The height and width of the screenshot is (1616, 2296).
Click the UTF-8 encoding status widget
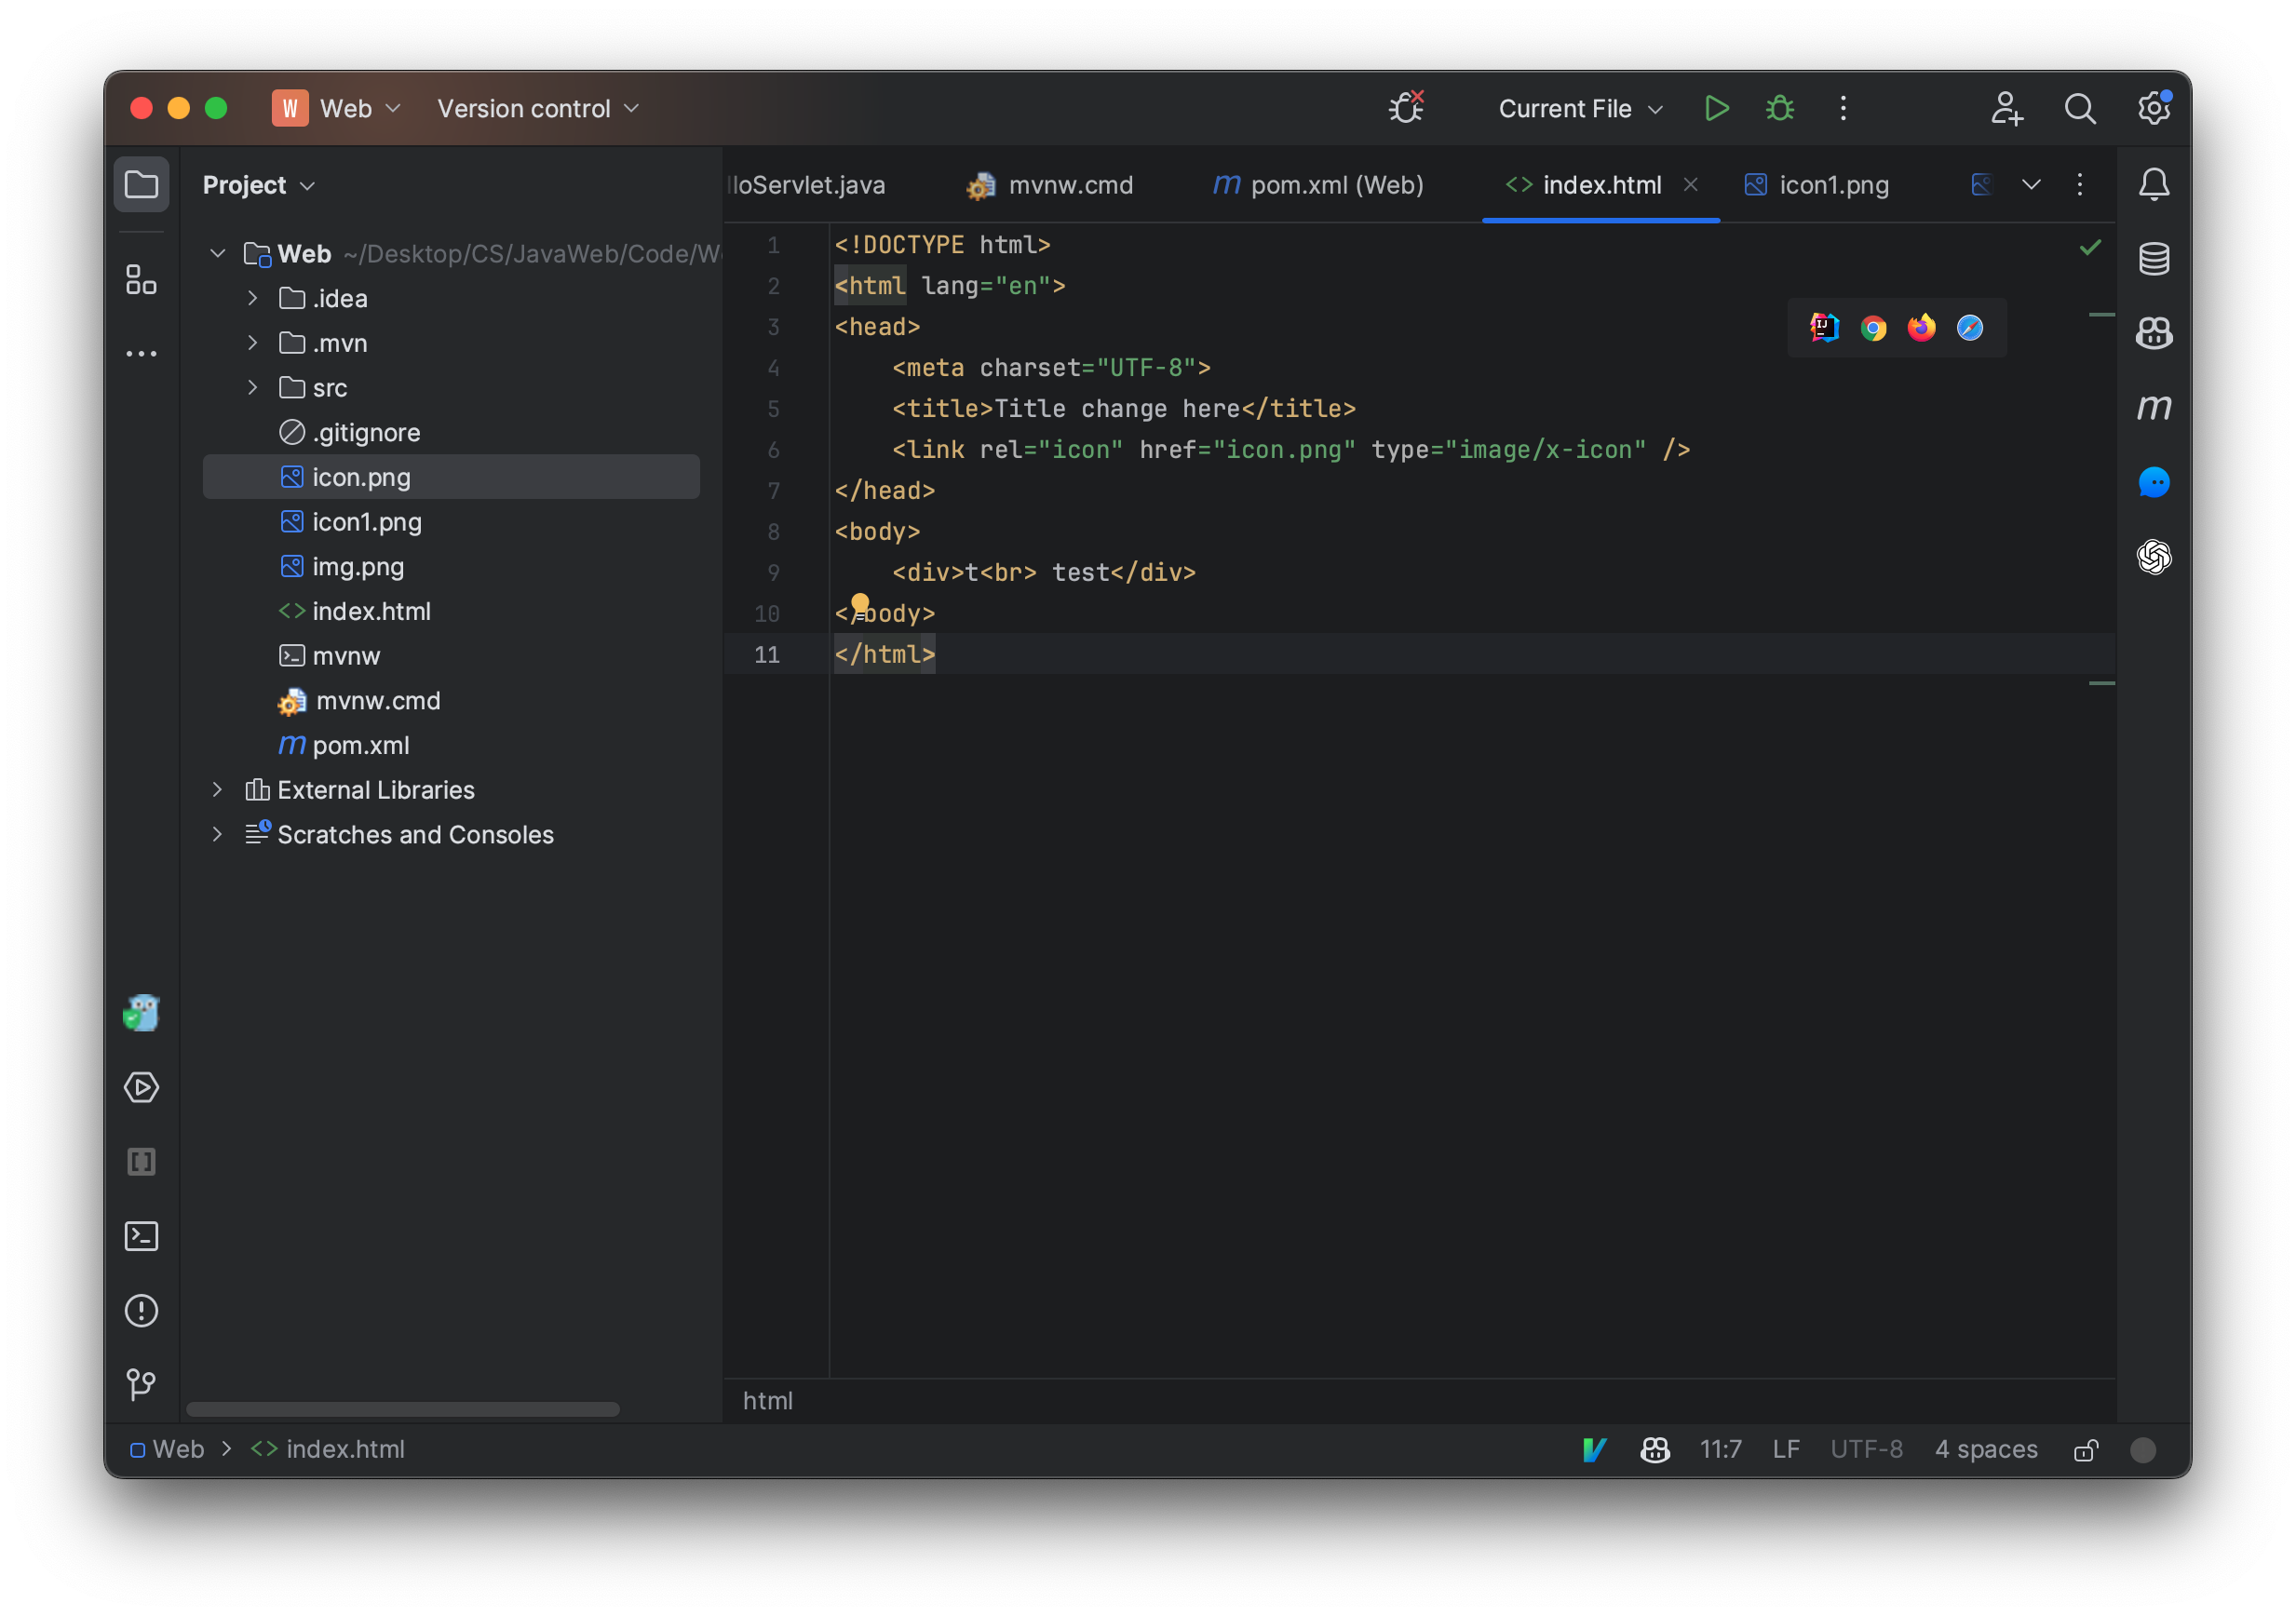(1866, 1450)
